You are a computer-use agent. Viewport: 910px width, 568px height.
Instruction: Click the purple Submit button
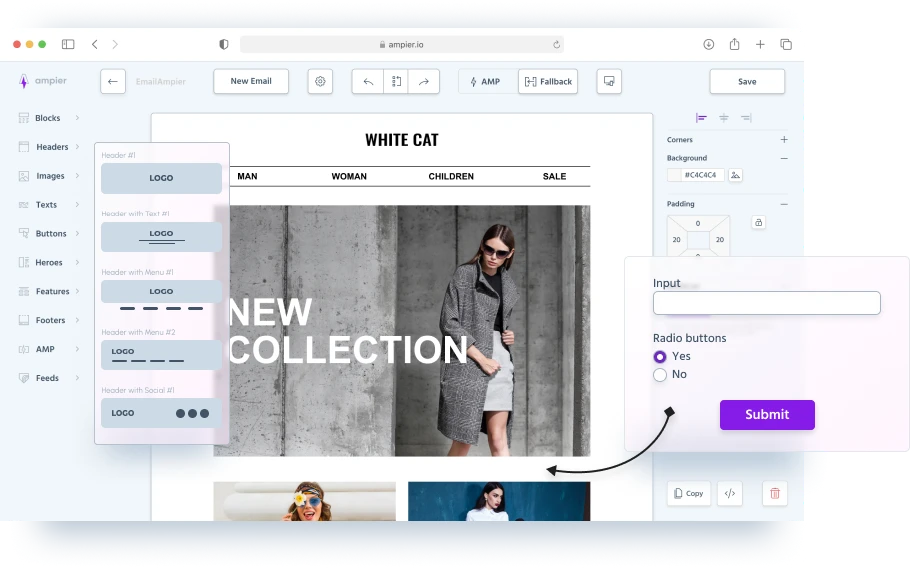(x=767, y=415)
